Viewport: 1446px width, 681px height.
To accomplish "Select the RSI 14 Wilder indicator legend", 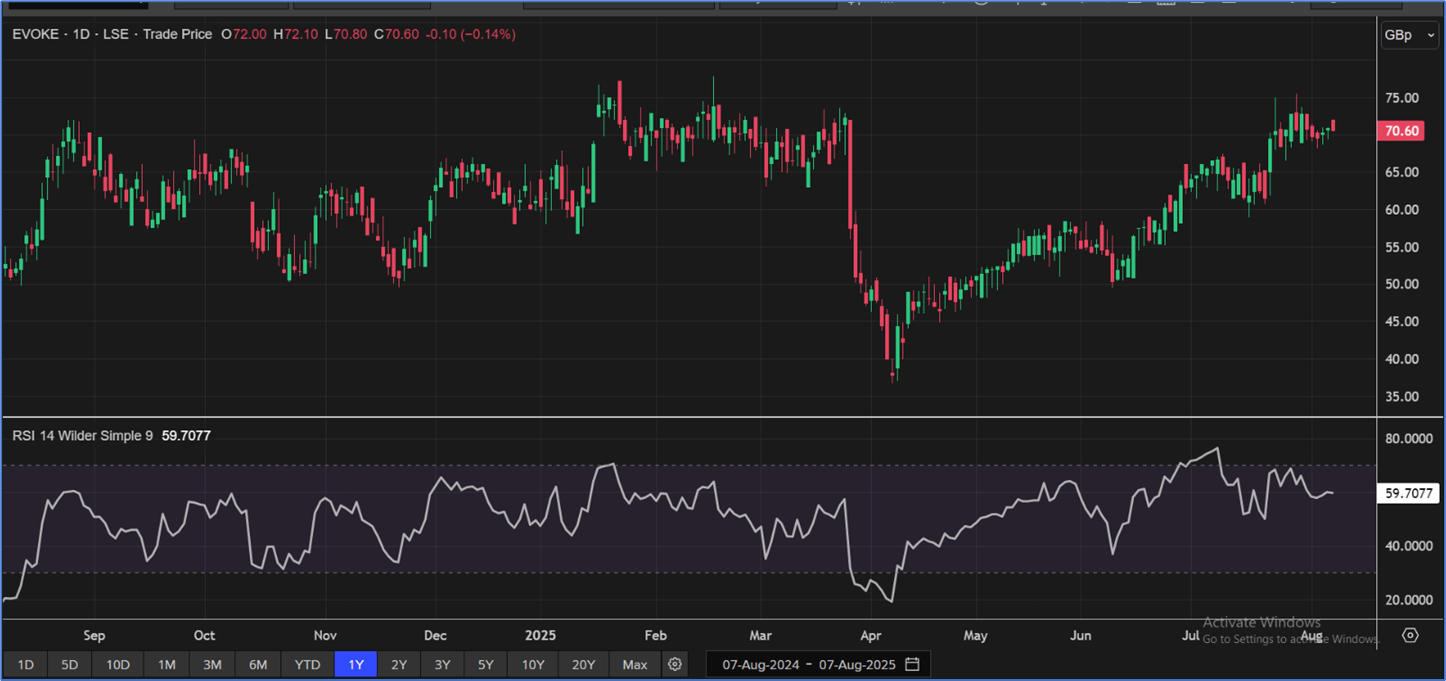I will click(82, 436).
